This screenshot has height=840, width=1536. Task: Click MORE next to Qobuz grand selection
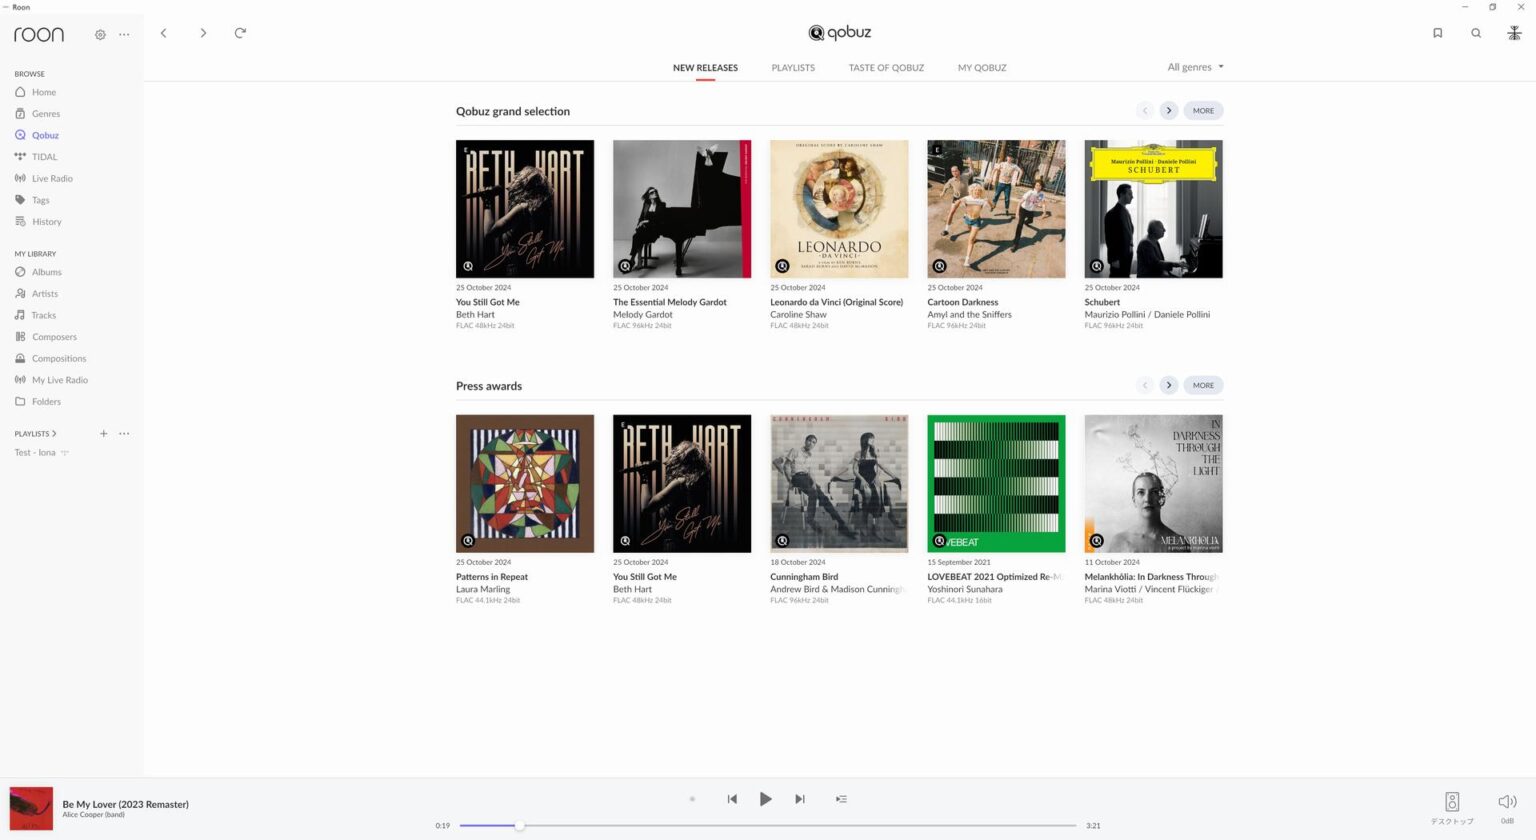coord(1203,110)
